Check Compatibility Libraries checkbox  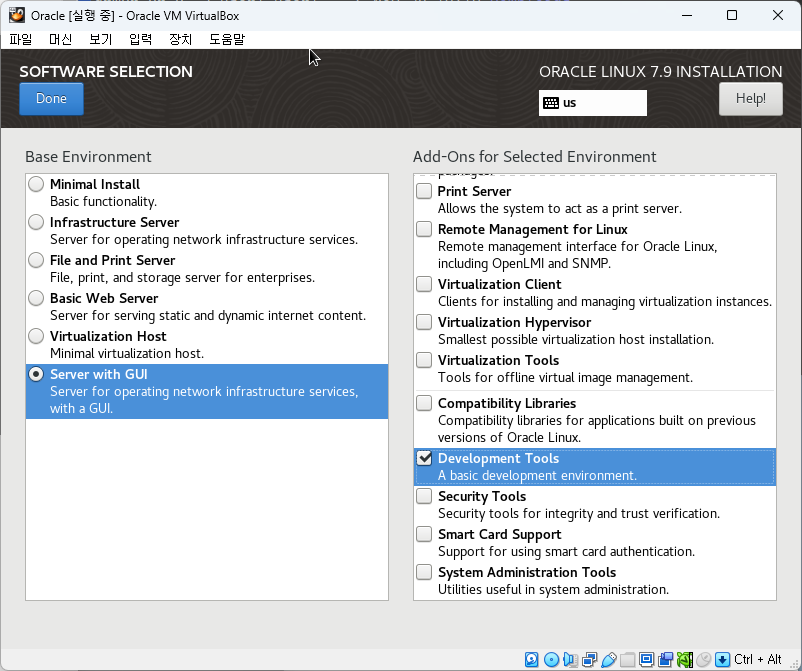coord(424,403)
